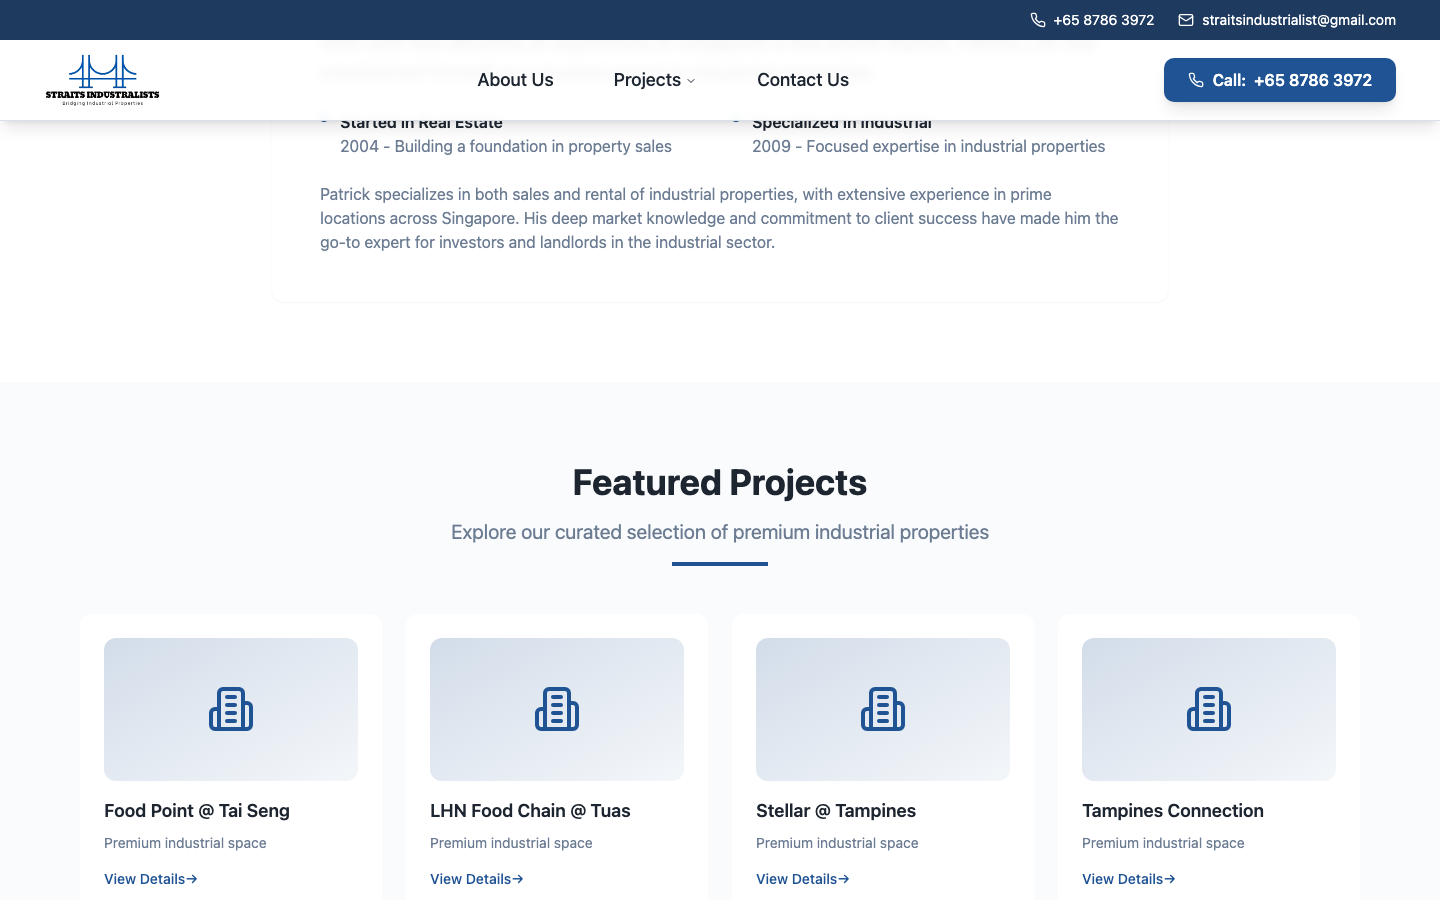The width and height of the screenshot is (1440, 900).
Task: Select LHN Food Chain @ Tuas title
Action: [x=530, y=811]
